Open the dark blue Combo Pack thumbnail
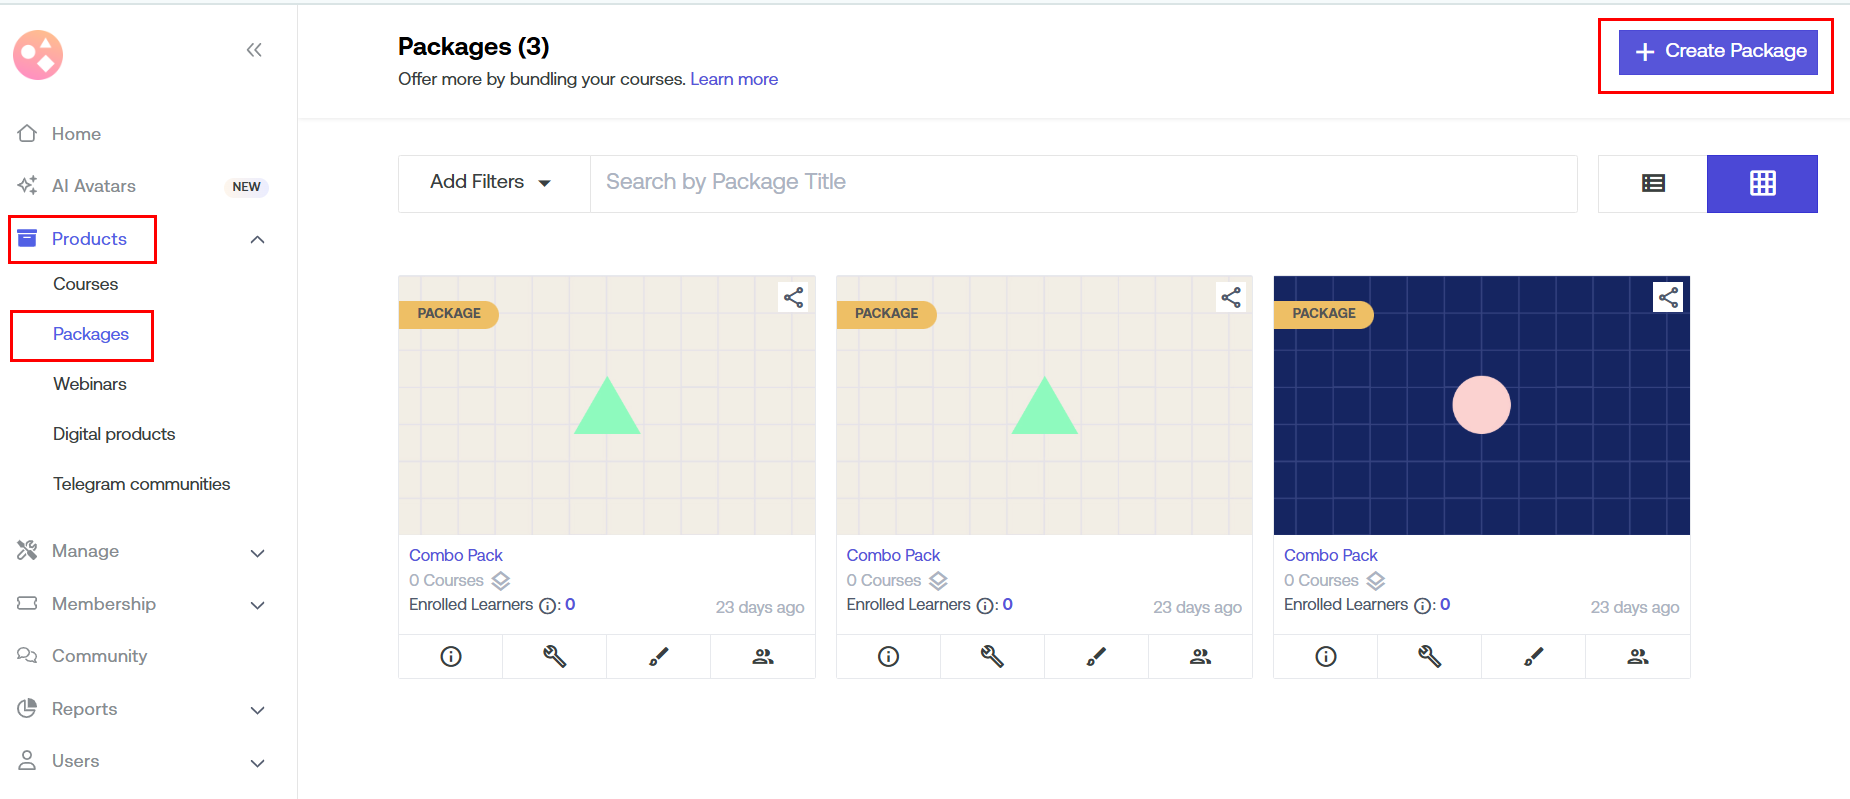The image size is (1850, 799). [1481, 405]
